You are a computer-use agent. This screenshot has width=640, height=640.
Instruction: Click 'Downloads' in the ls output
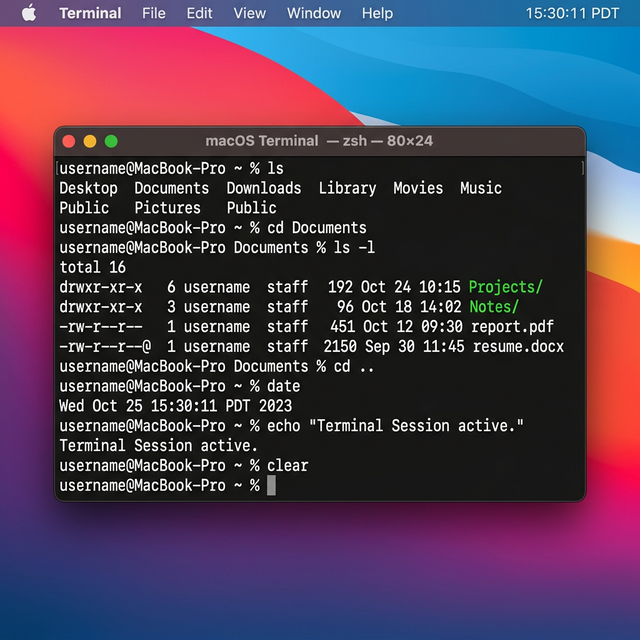pos(264,188)
